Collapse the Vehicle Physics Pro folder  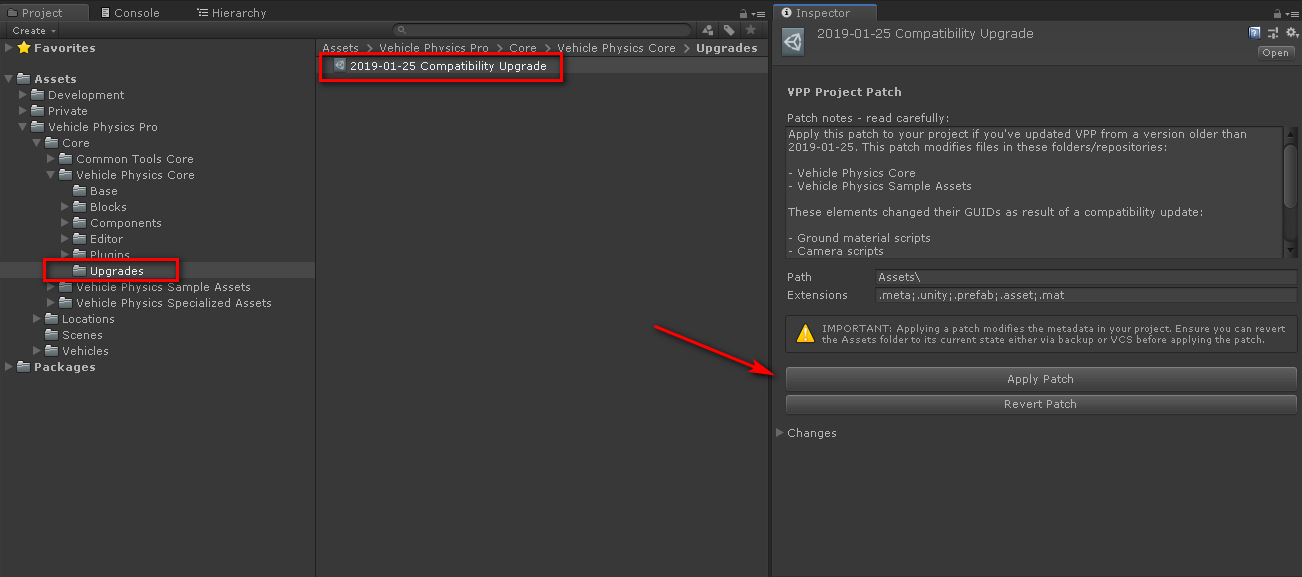point(23,127)
